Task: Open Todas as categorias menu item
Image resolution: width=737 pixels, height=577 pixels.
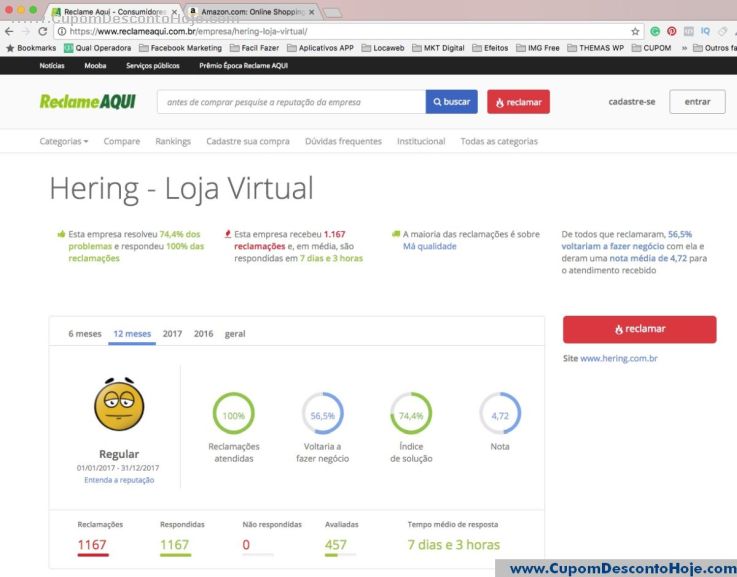Action: 499,141
